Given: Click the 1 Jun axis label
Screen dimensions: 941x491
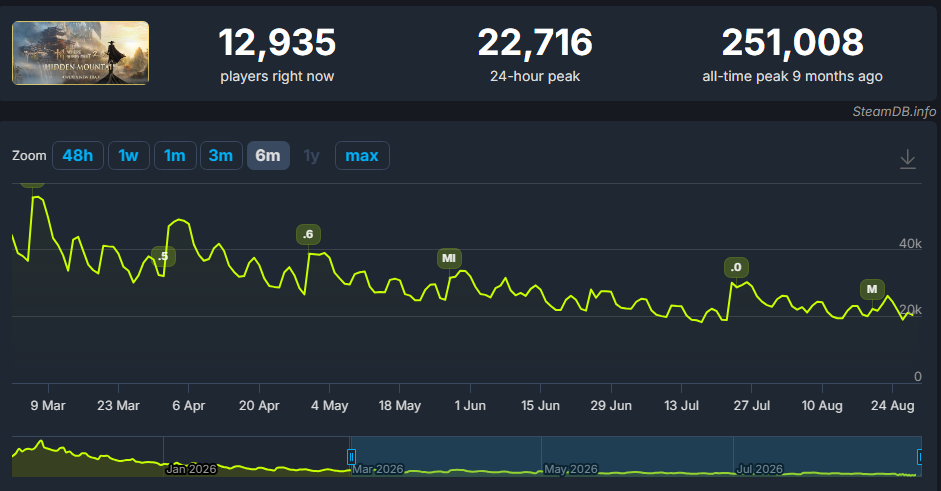Looking at the screenshot, I should click(x=470, y=405).
